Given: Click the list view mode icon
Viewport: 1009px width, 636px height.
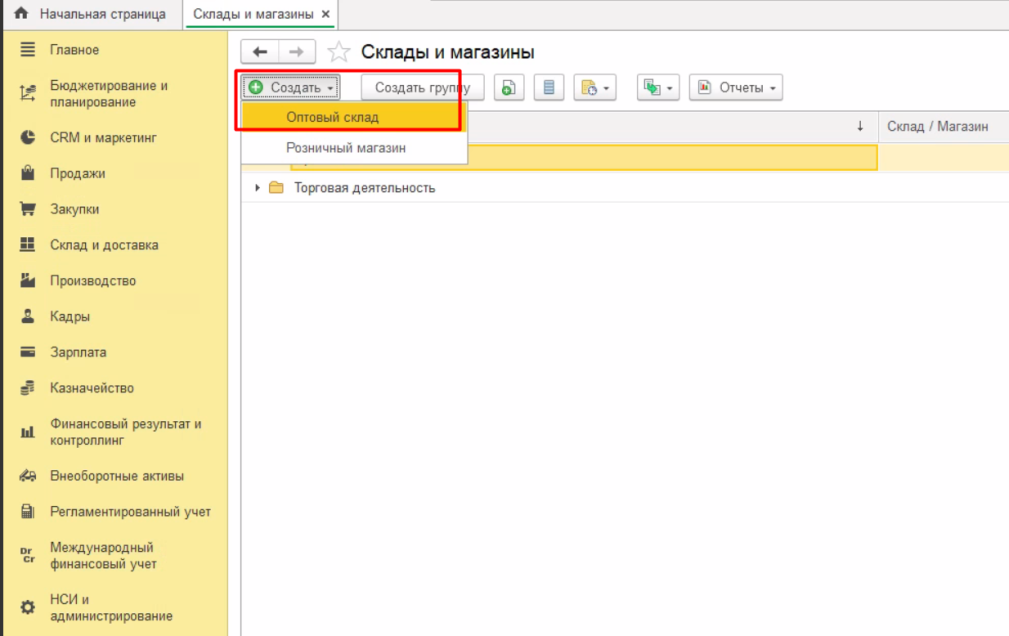Looking at the screenshot, I should click(548, 88).
